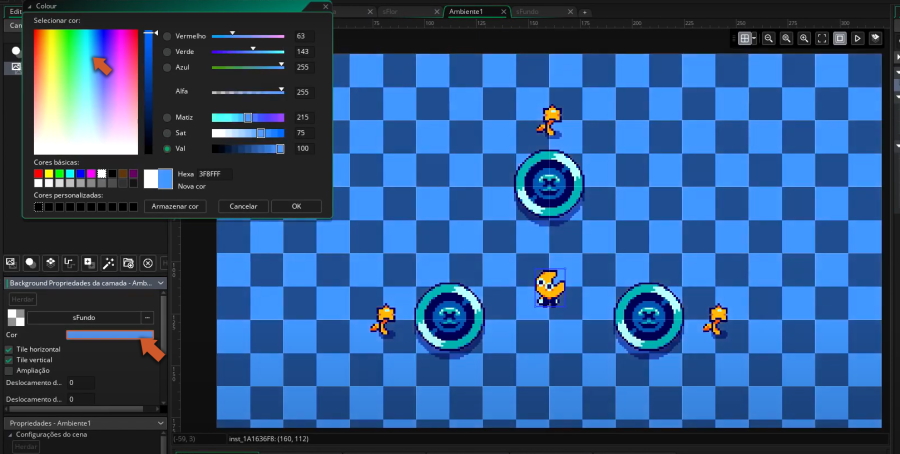Collapse the Colour dialog title triangle
Screen dimensions: 900x454
click(x=30, y=6)
